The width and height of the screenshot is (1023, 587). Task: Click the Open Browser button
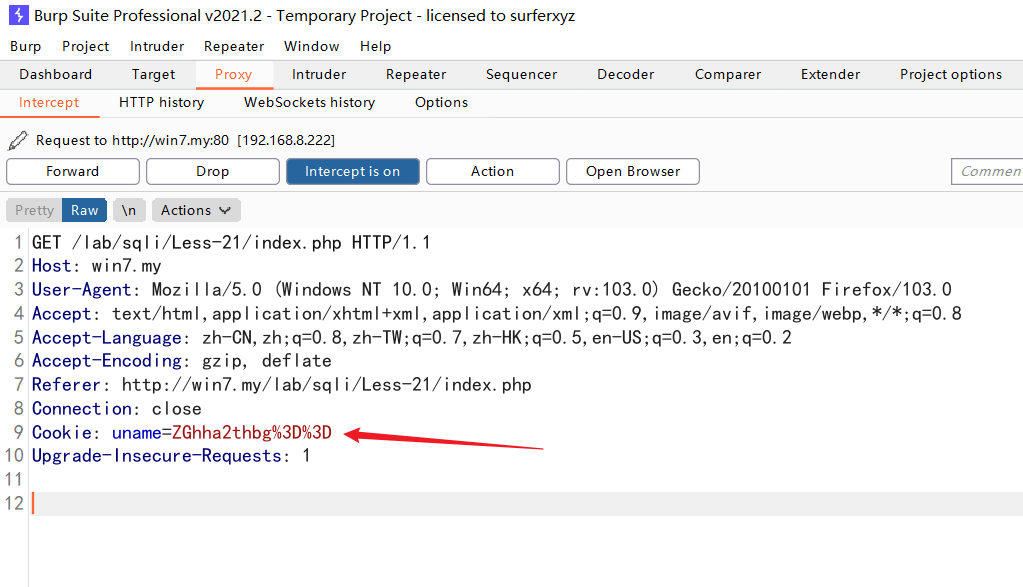click(x=632, y=171)
